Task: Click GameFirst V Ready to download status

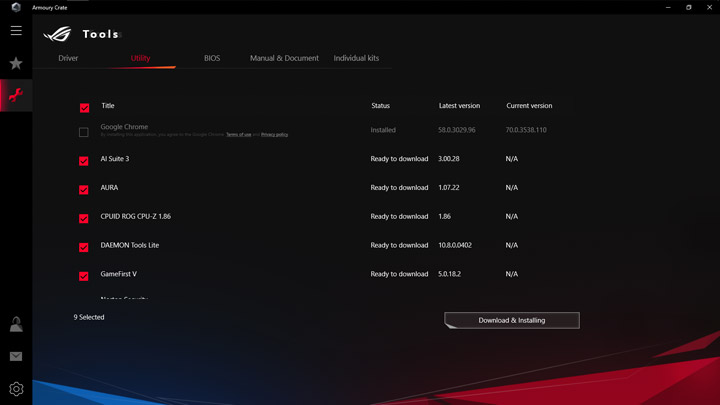Action: click(x=399, y=274)
